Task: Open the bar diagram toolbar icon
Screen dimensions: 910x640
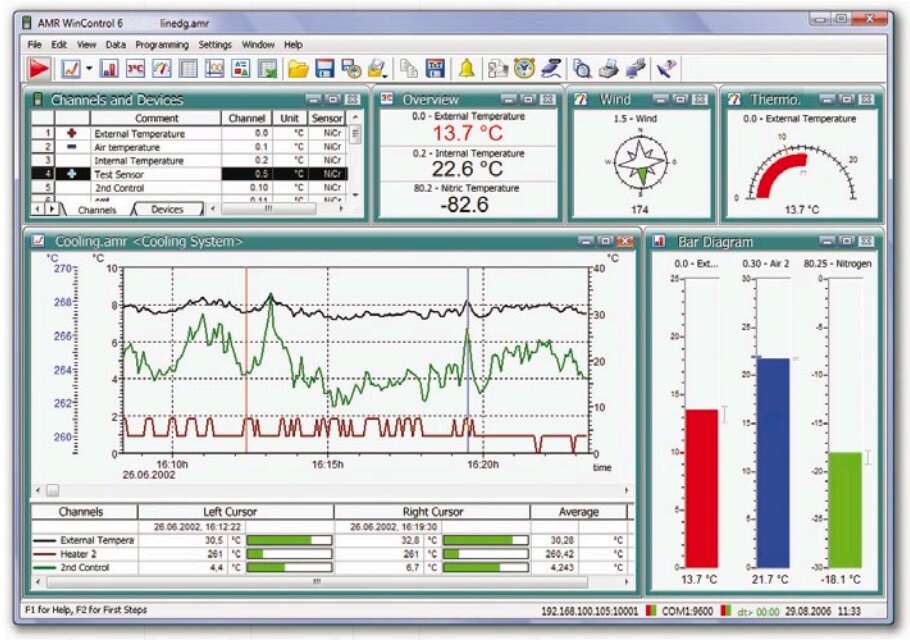Action: pyautogui.click(x=108, y=68)
